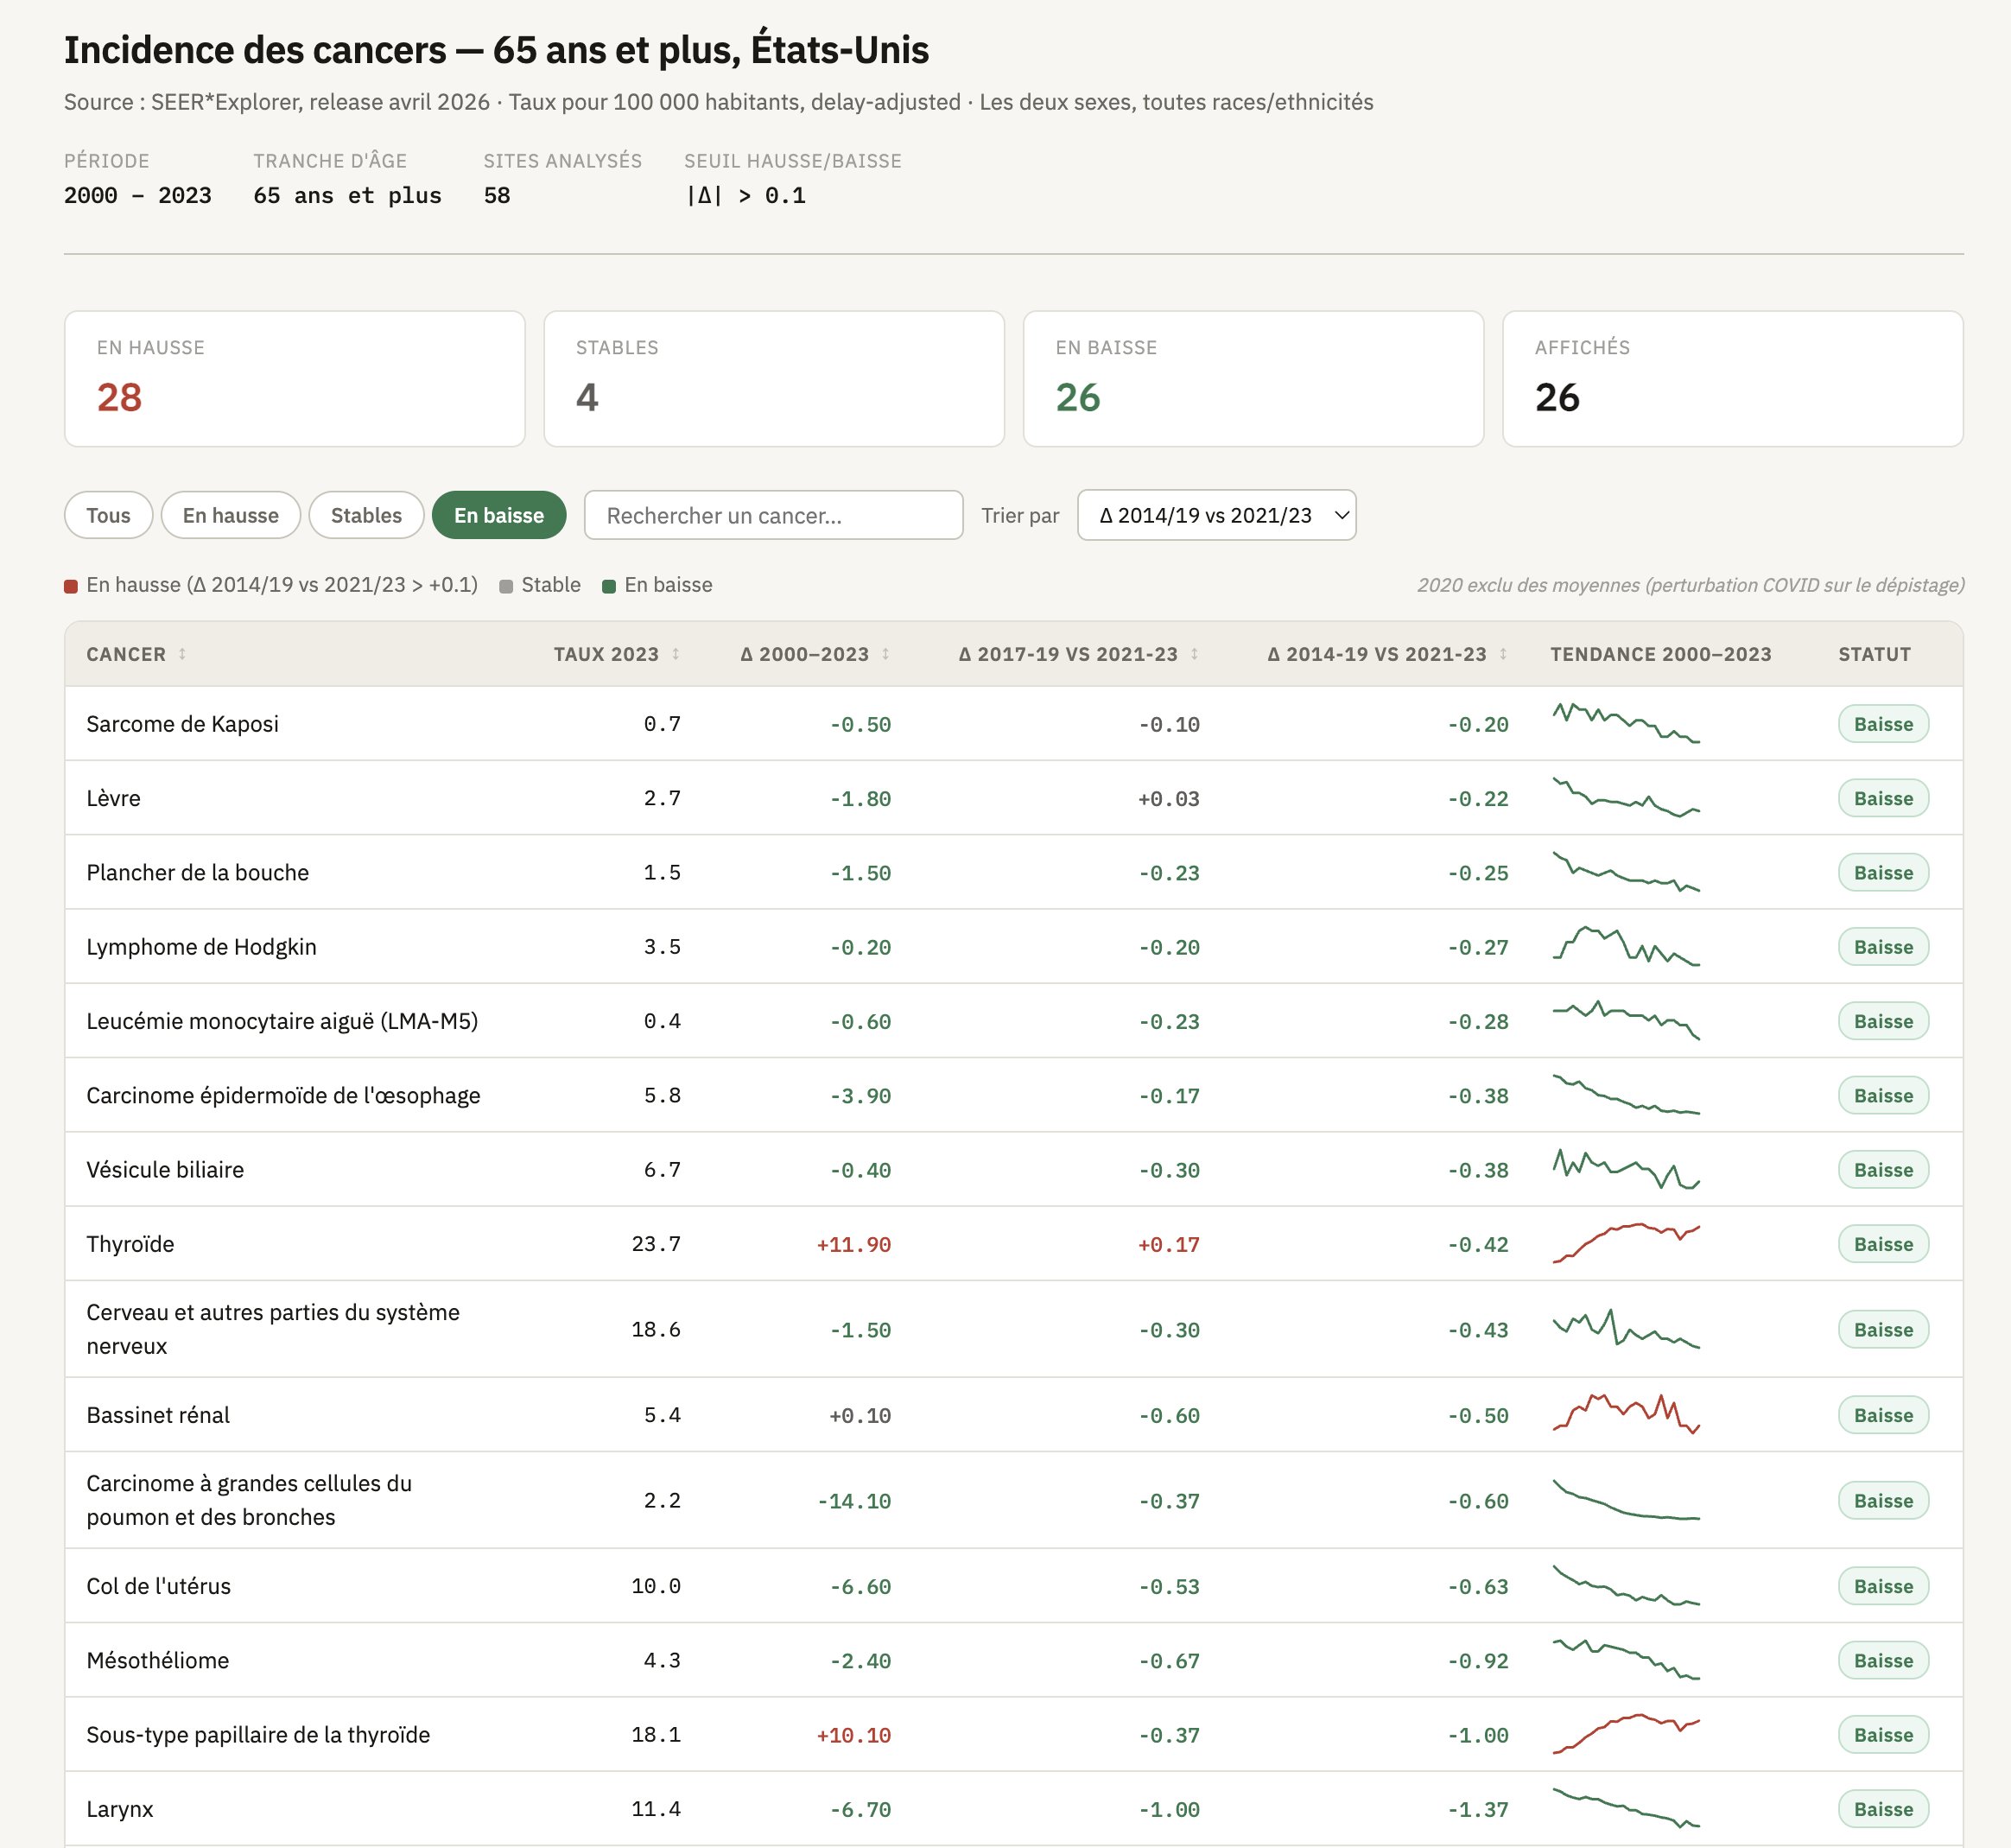Image resolution: width=2011 pixels, height=1848 pixels.
Task: Click the Bassinet rénal red sparkline
Action: point(1625,1414)
